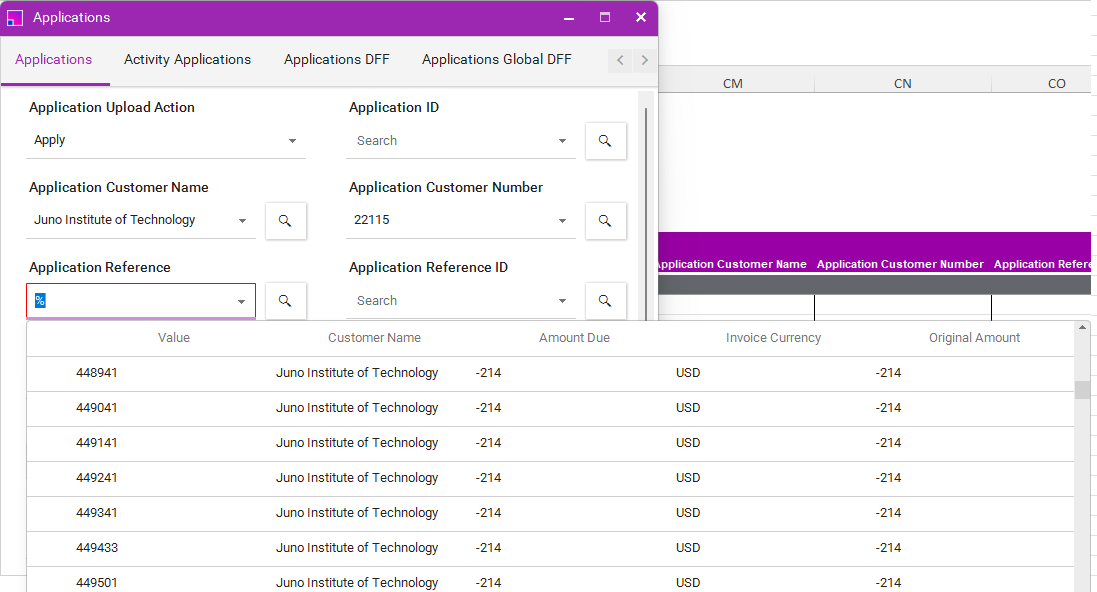
Task: Maximize the Applications window
Action: coord(605,17)
